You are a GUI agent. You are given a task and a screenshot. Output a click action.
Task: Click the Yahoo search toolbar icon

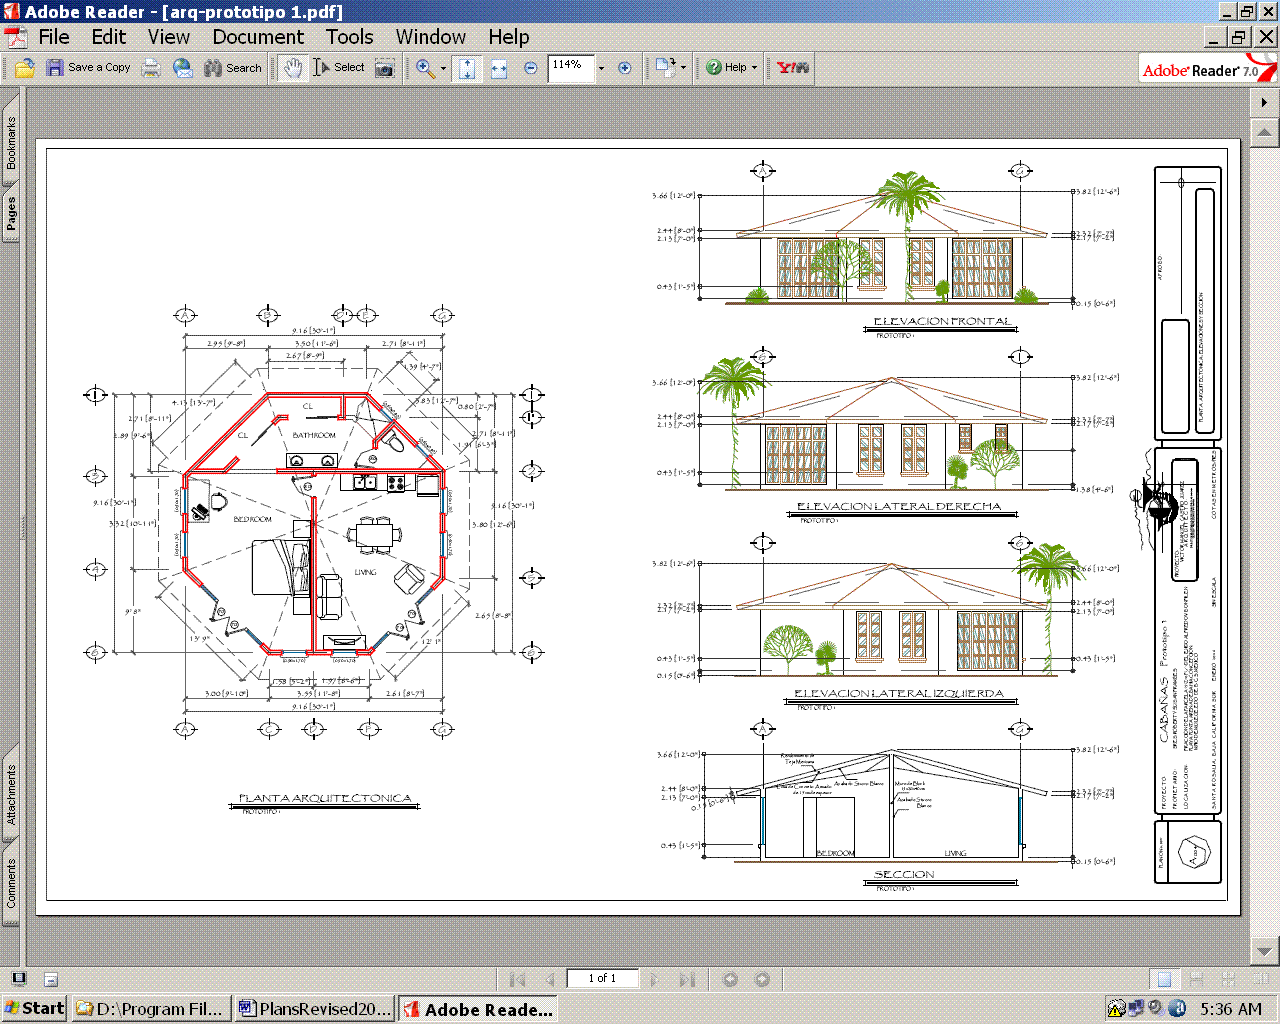[x=793, y=68]
